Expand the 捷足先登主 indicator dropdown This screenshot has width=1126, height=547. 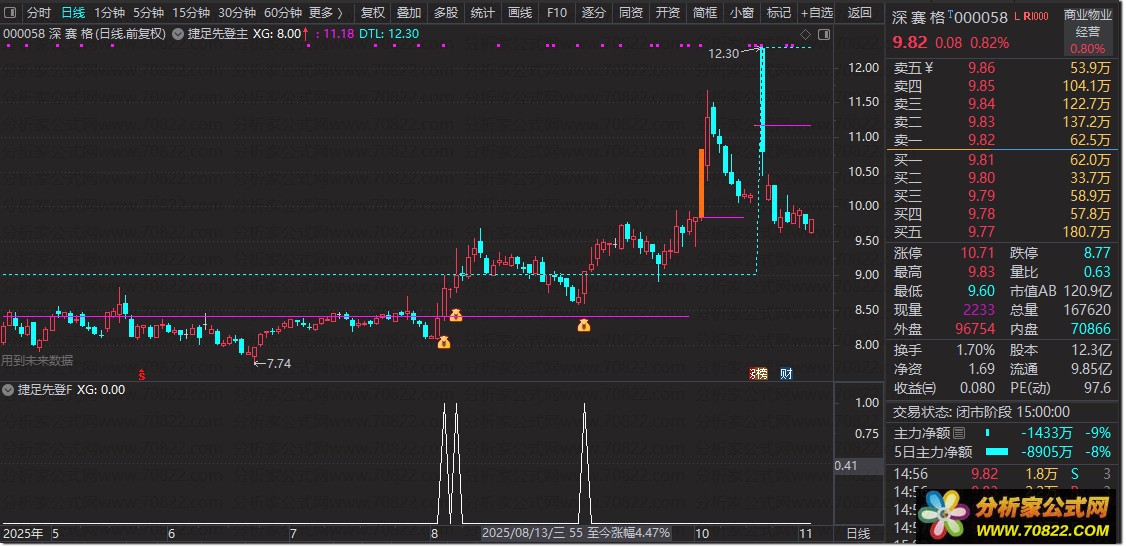(177, 34)
